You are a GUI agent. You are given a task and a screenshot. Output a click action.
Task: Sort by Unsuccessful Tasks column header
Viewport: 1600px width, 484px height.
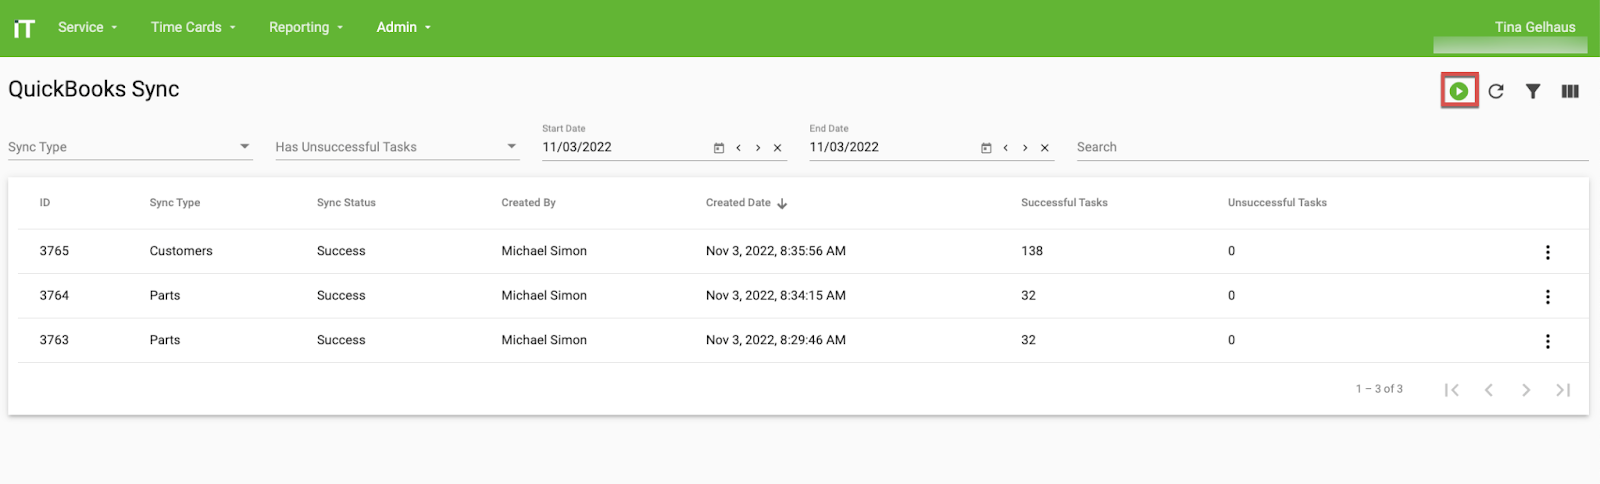[1277, 203]
